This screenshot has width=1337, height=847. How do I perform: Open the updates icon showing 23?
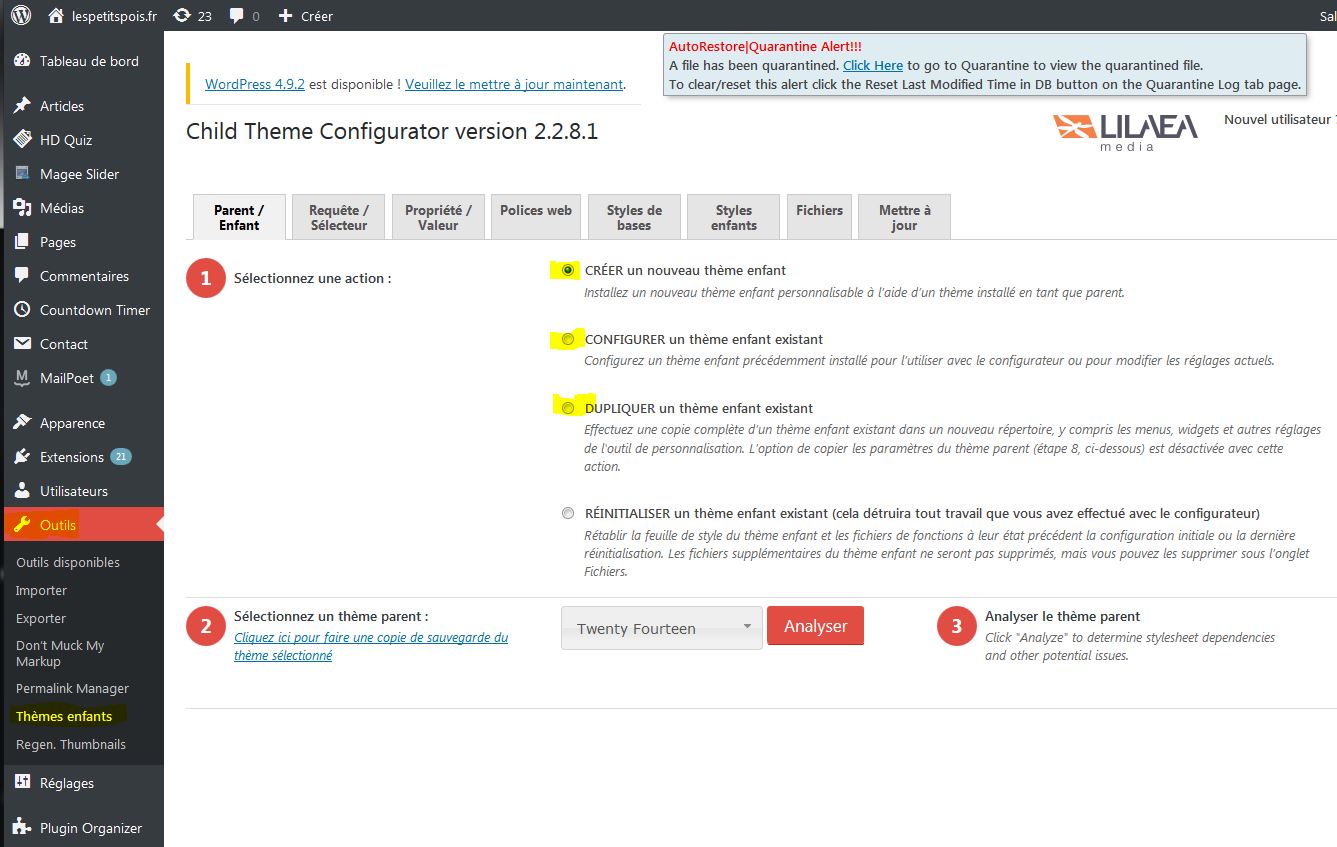click(182, 15)
